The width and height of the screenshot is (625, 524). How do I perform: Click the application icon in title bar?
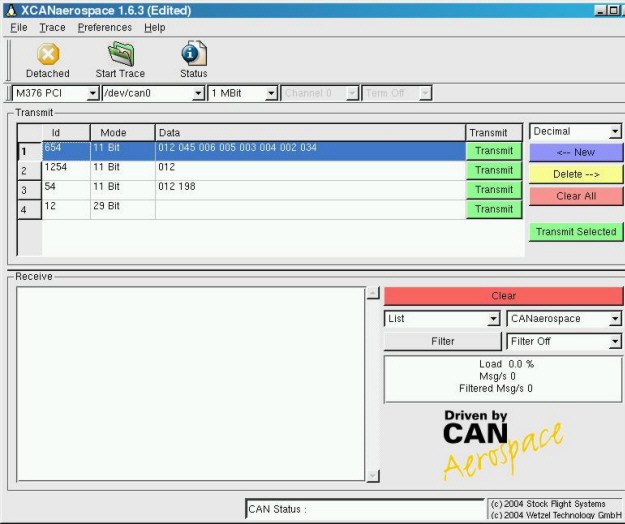point(10,9)
